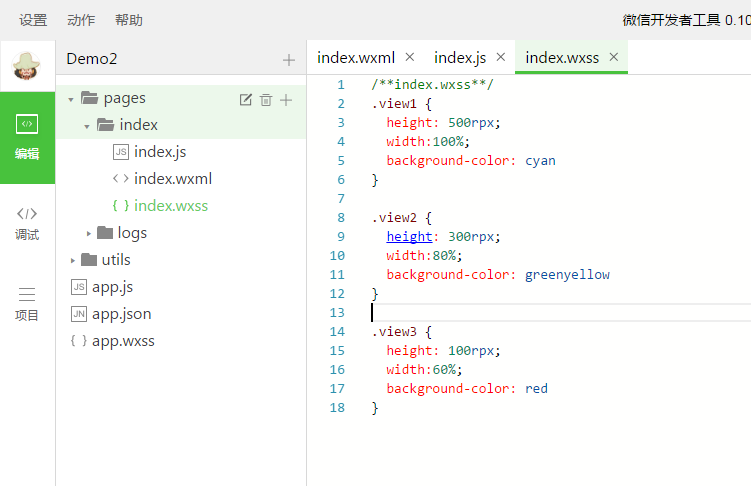This screenshot has width=755, height=486.
Task: Expand the utils folder
Action: [72, 260]
